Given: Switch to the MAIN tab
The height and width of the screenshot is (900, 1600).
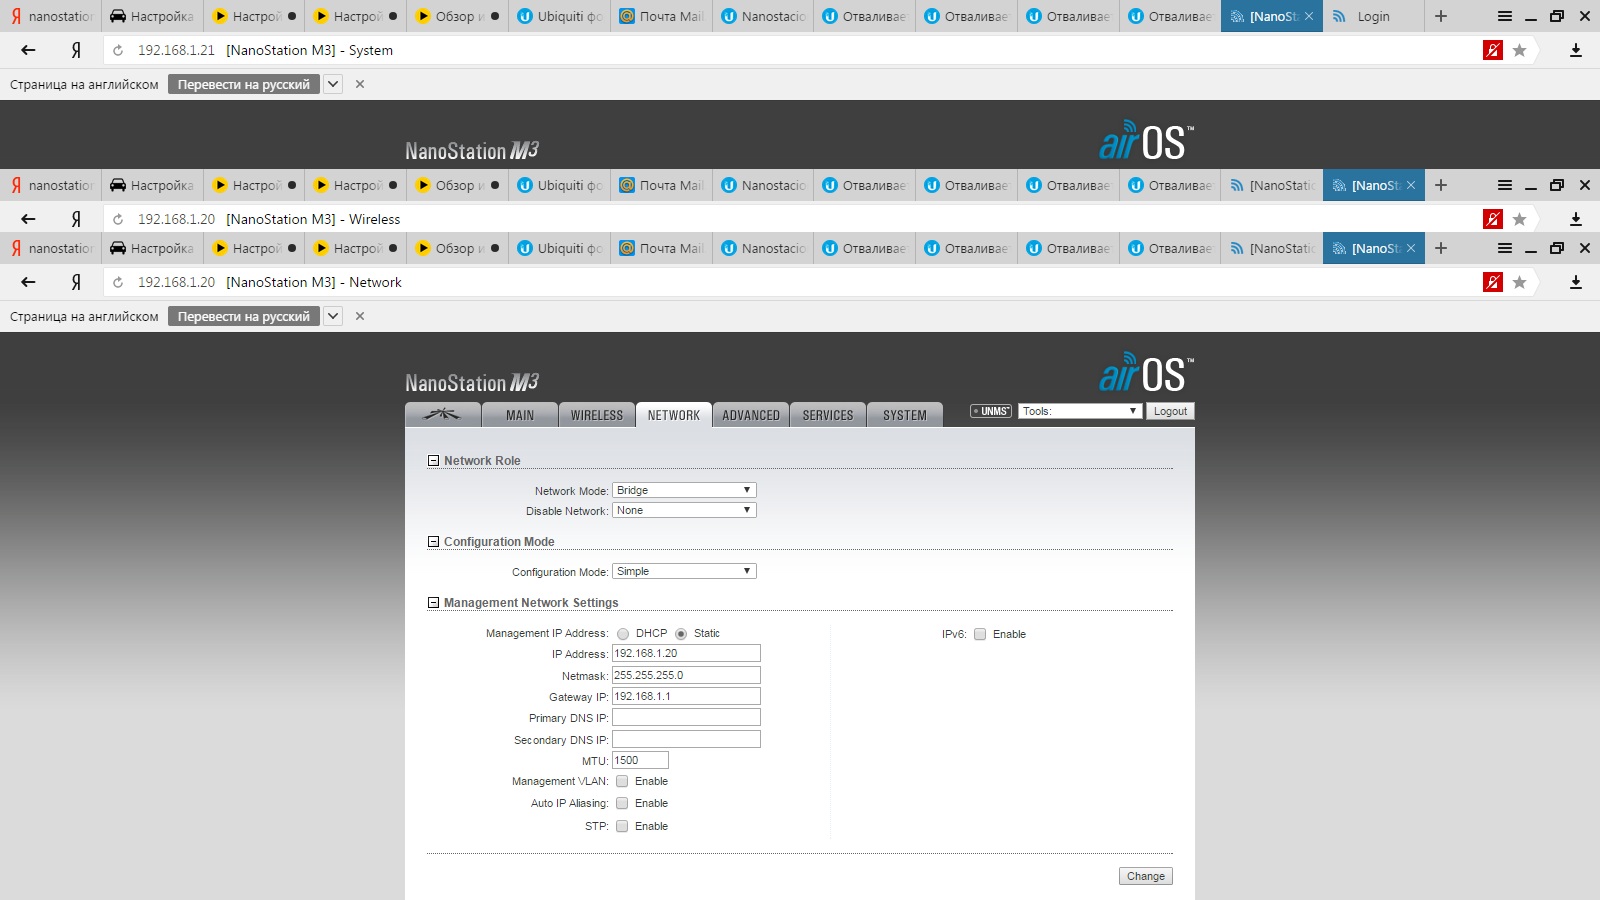Looking at the screenshot, I should (520, 415).
